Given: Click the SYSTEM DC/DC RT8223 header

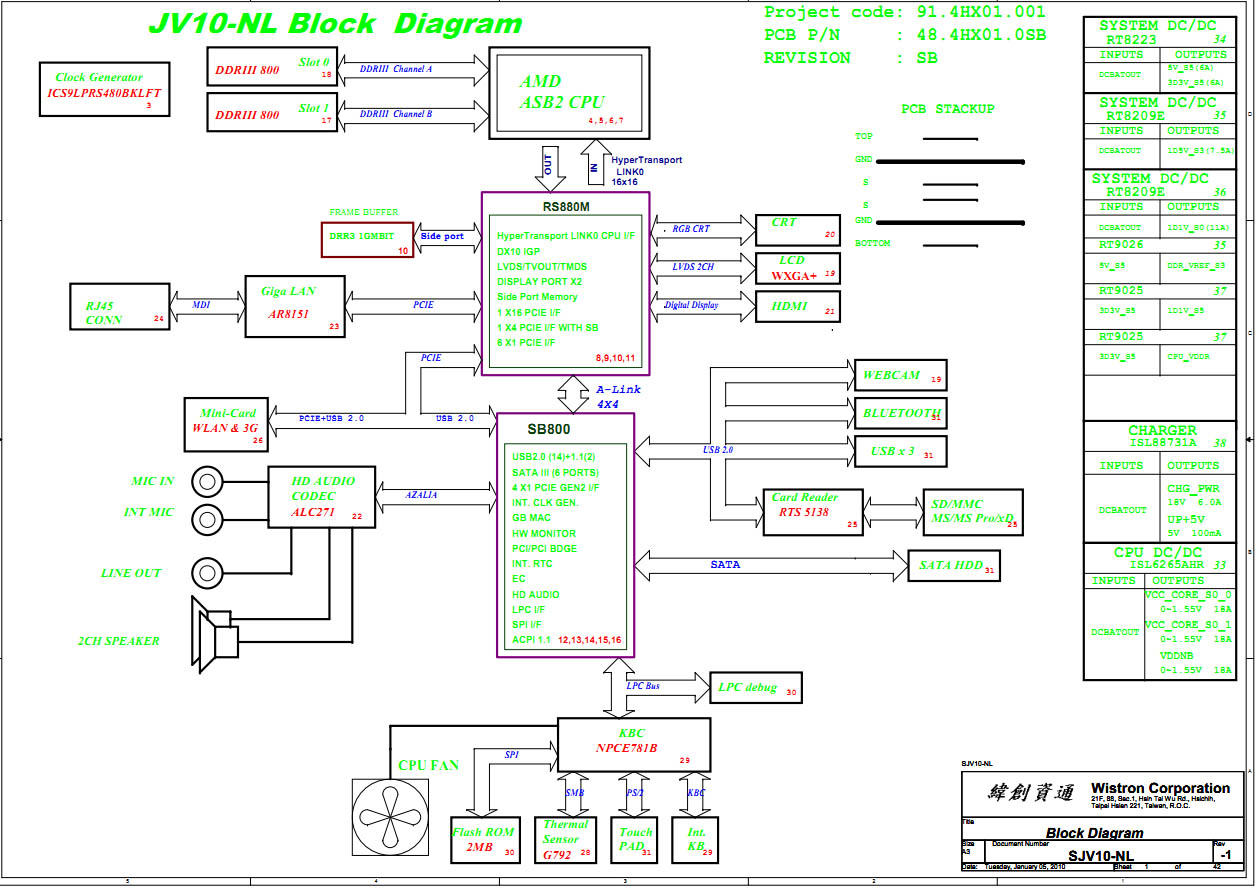Looking at the screenshot, I should click(1160, 33).
